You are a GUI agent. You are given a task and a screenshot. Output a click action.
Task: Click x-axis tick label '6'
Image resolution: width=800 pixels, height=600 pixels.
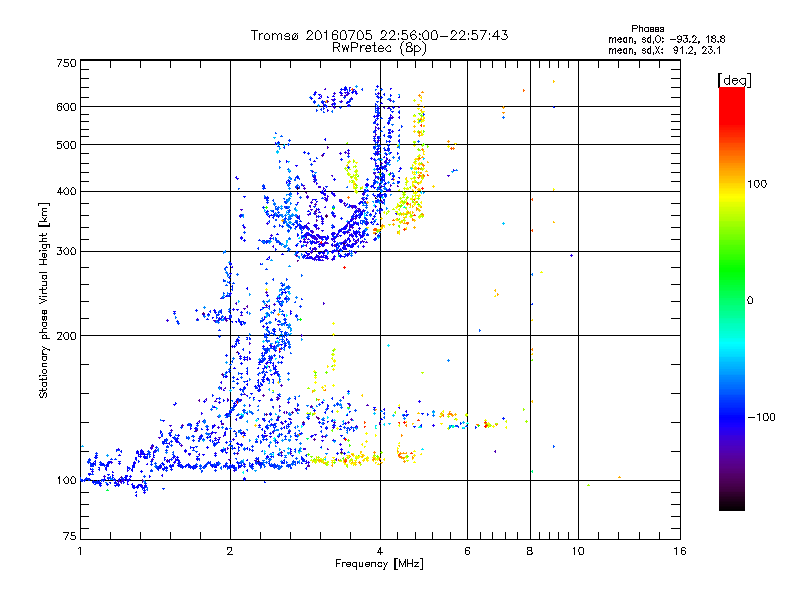pos(467,551)
